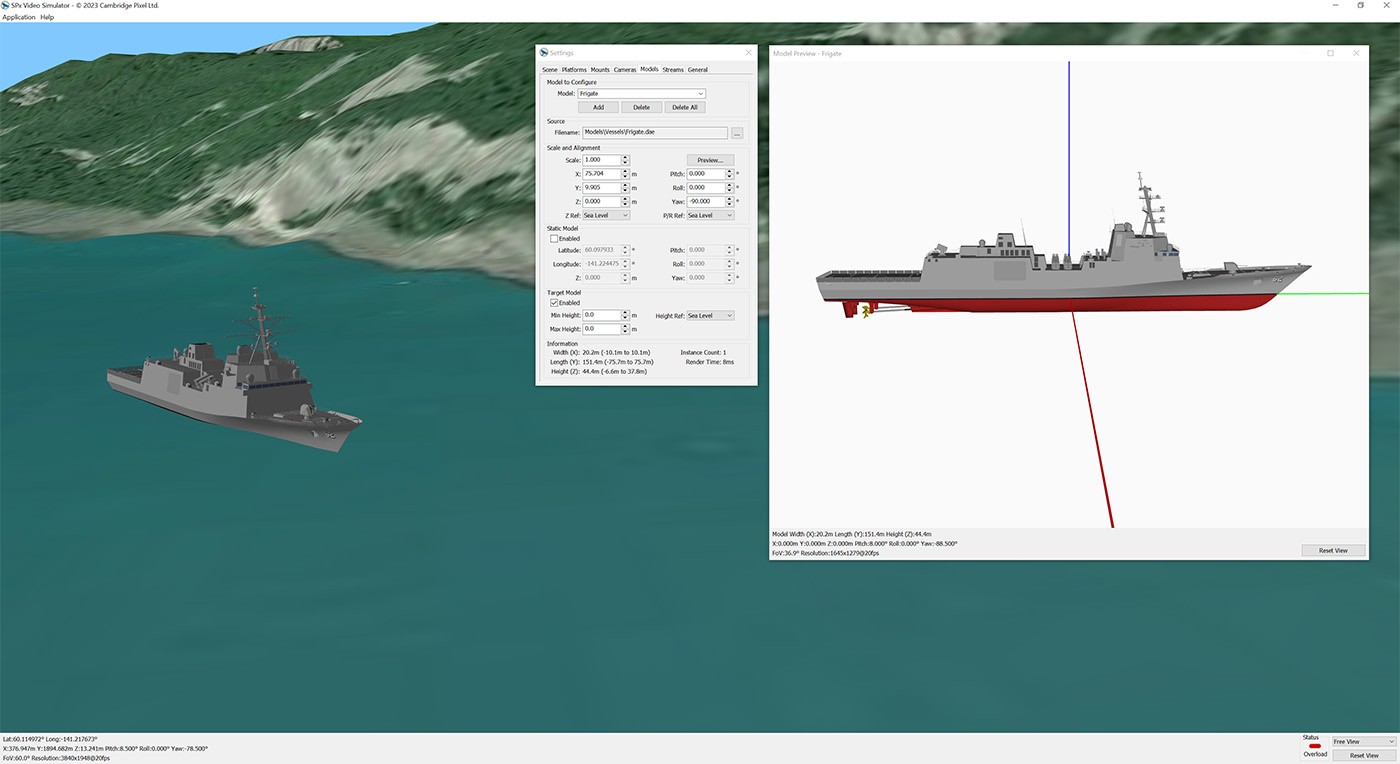Open the Free View dropdown
Screen dimensions: 1400x764
(x=1363, y=740)
